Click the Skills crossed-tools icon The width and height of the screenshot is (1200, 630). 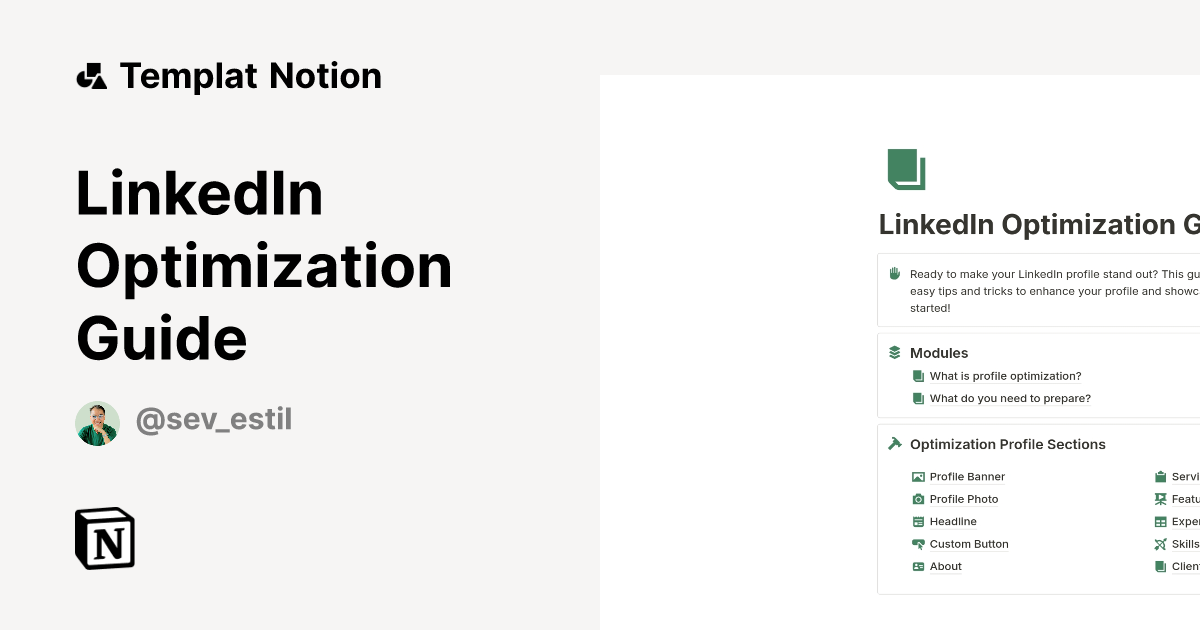[1161, 544]
